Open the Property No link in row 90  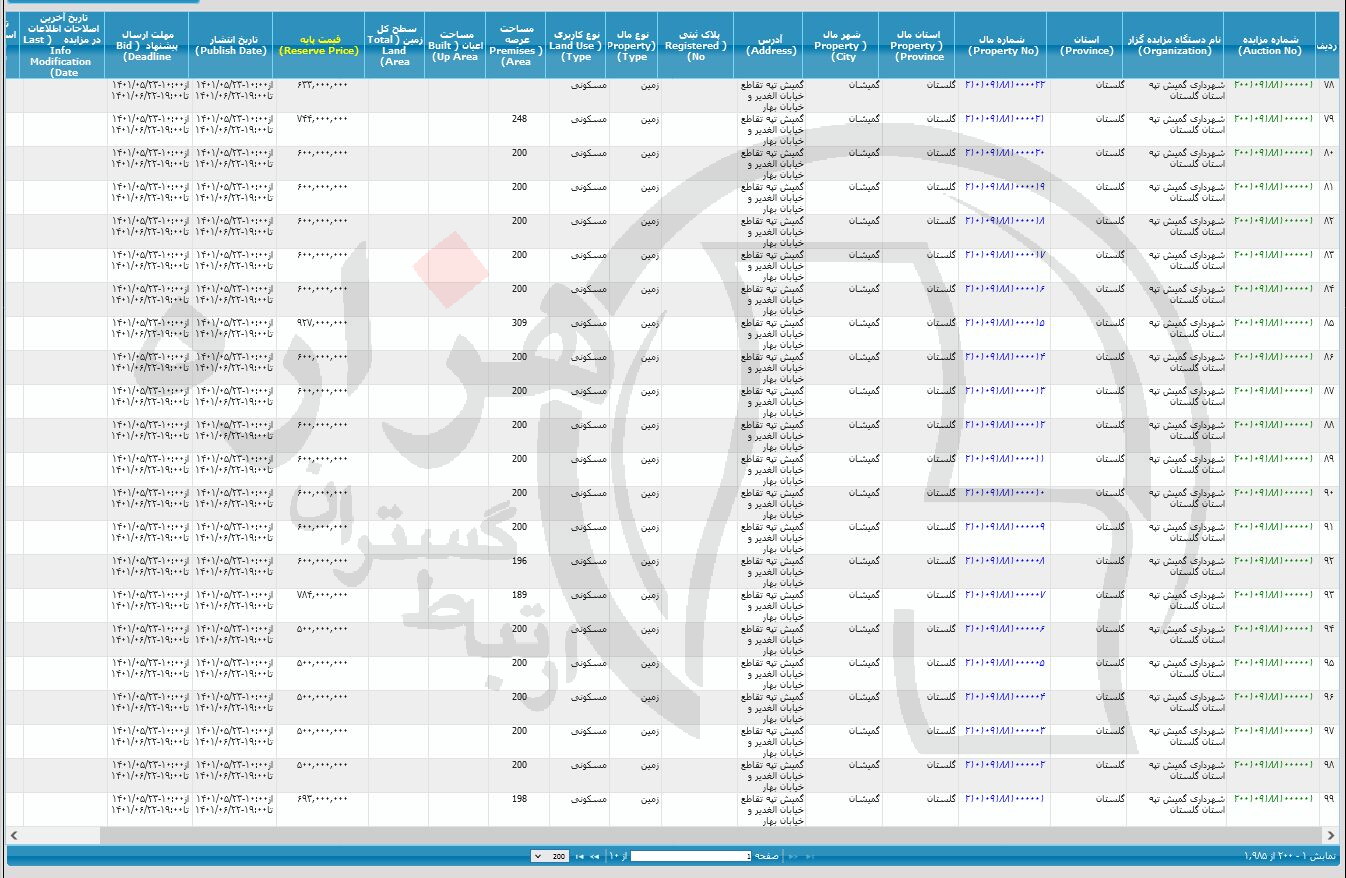coord(1005,493)
